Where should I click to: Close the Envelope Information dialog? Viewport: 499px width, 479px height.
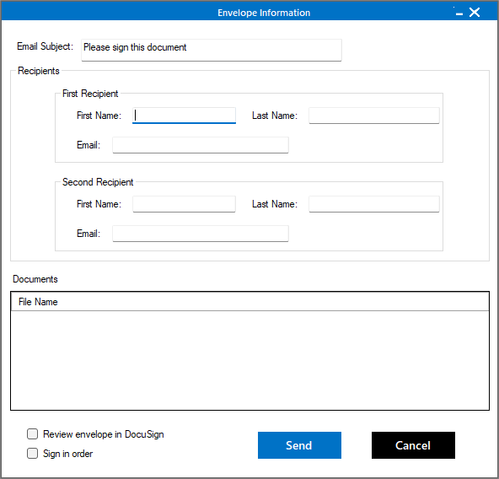(474, 13)
